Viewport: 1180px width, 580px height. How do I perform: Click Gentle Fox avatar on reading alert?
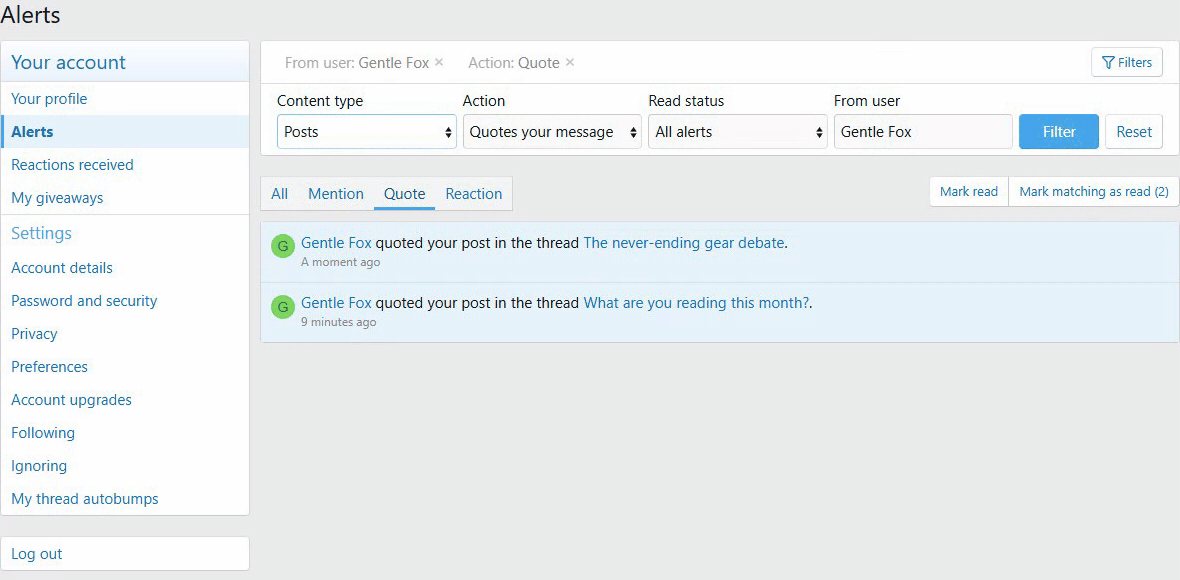click(282, 307)
